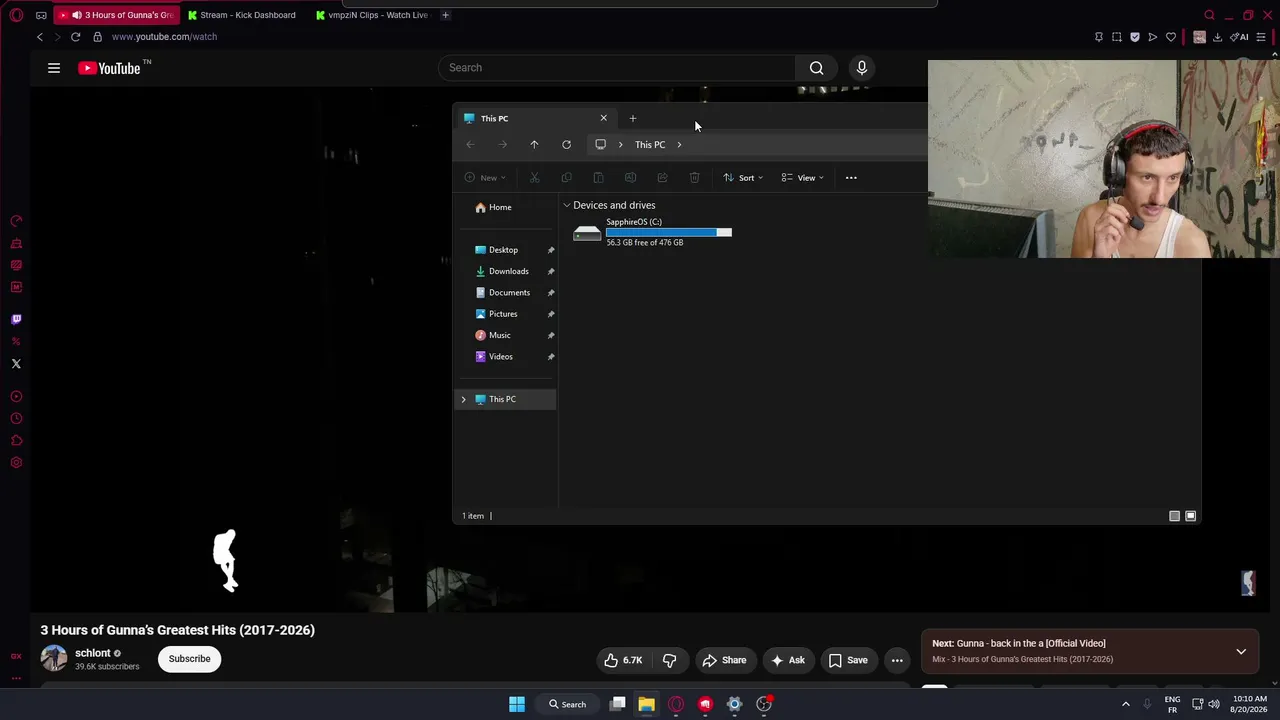
Task: Click the YouTube search magnifier button
Action: [817, 68]
